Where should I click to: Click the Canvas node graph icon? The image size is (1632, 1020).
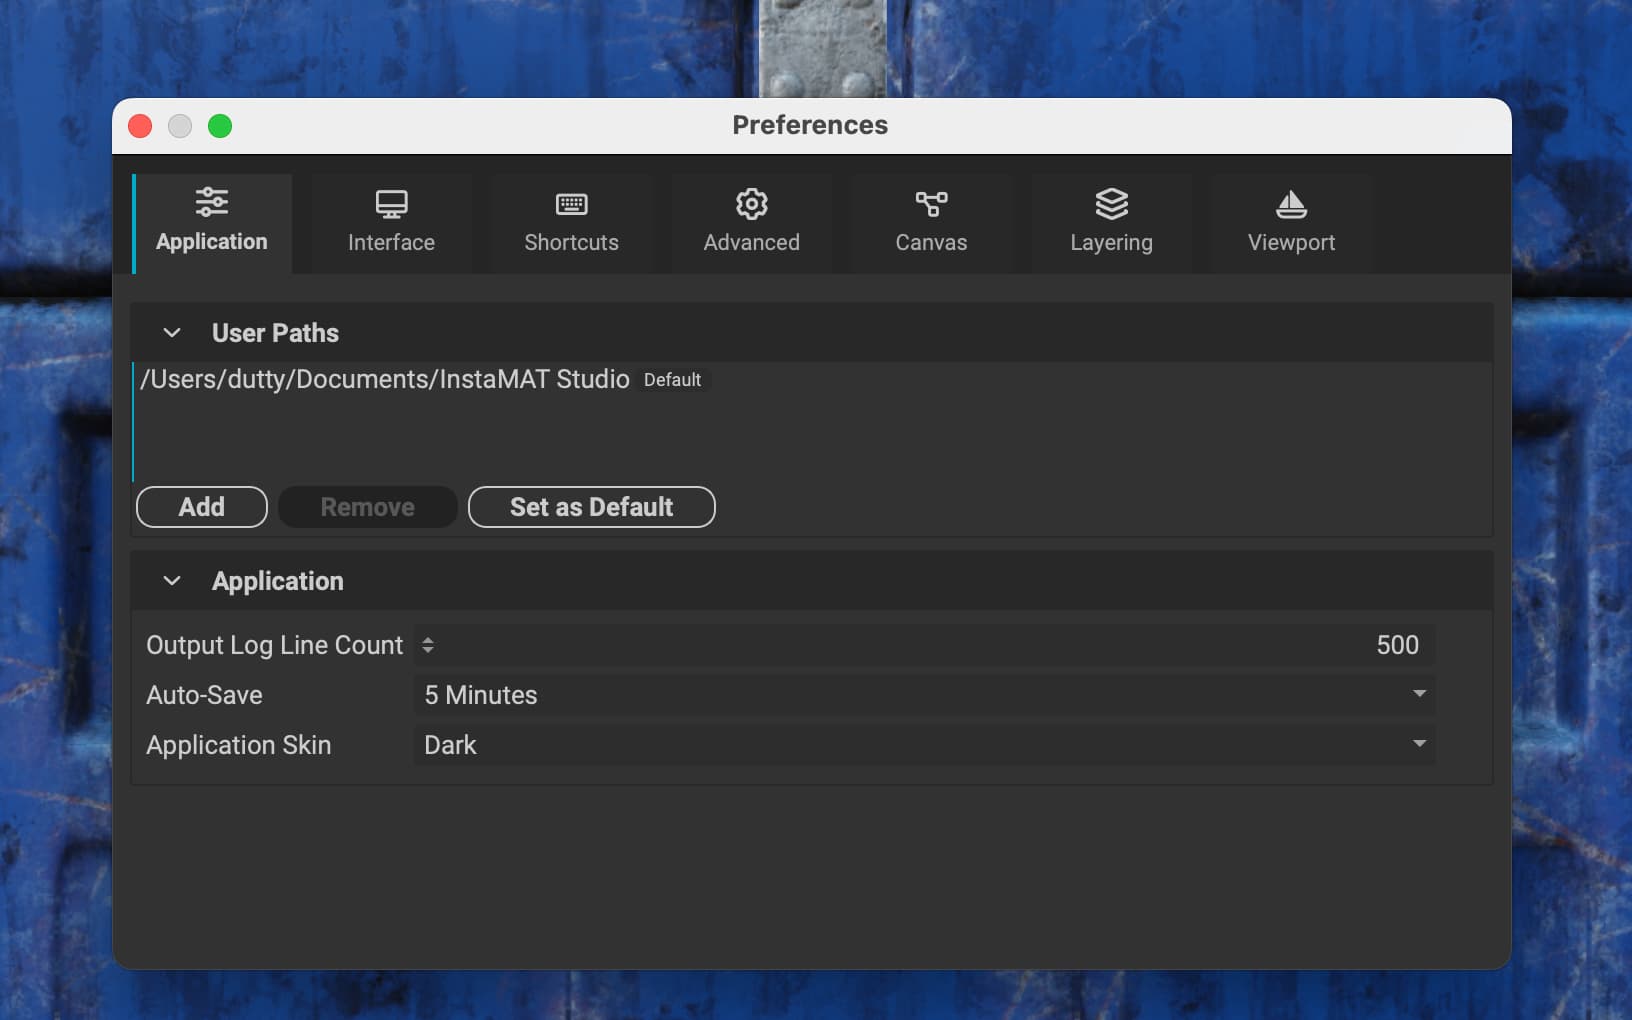click(x=931, y=204)
